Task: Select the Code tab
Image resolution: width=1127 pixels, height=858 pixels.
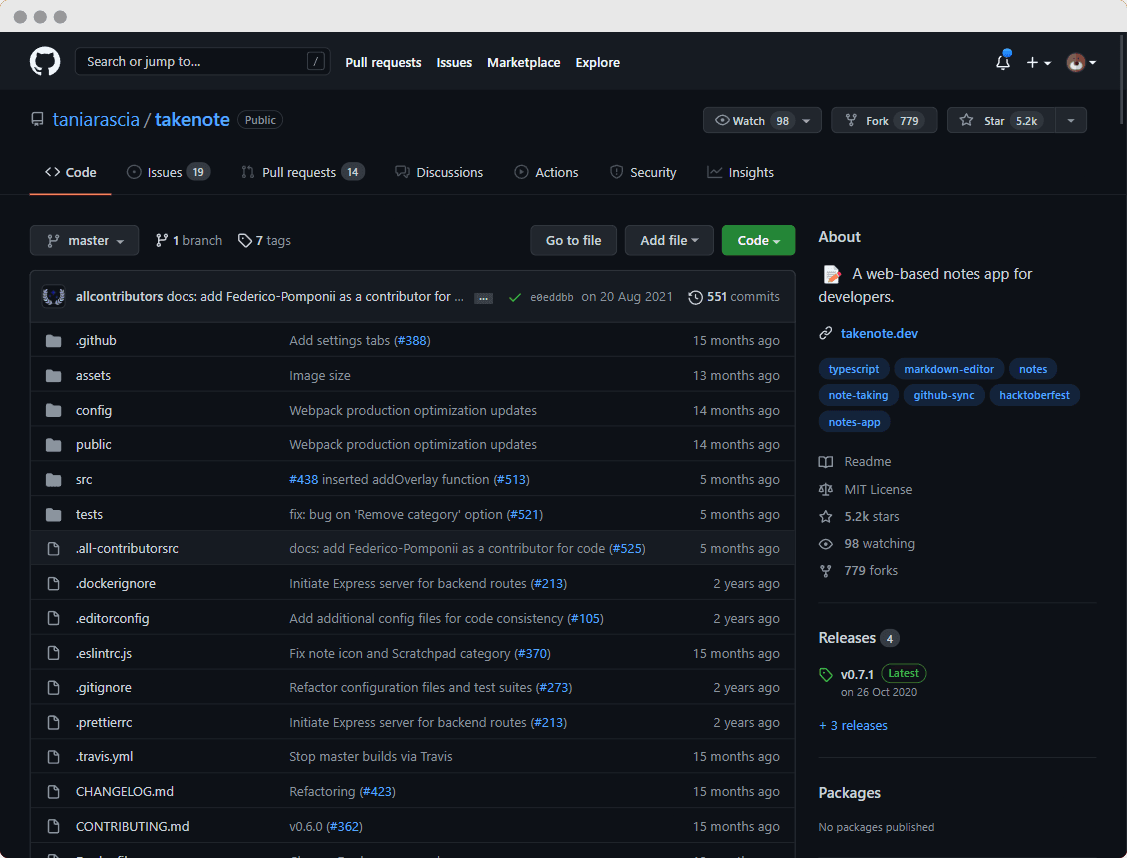Action: click(x=70, y=172)
